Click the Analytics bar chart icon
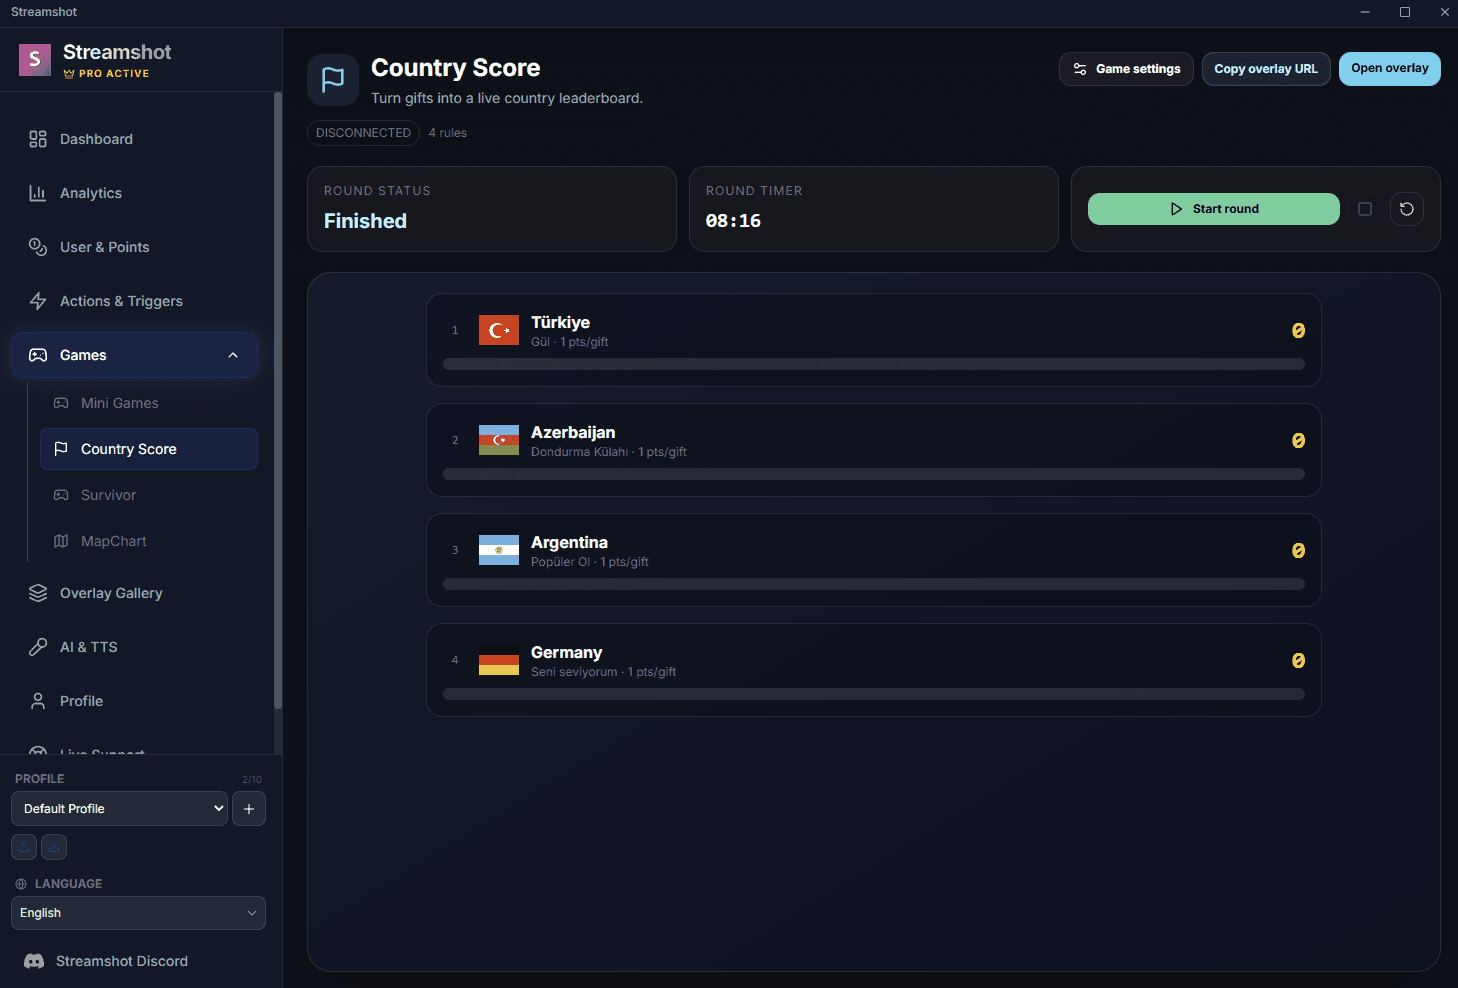The width and height of the screenshot is (1458, 988). point(38,193)
